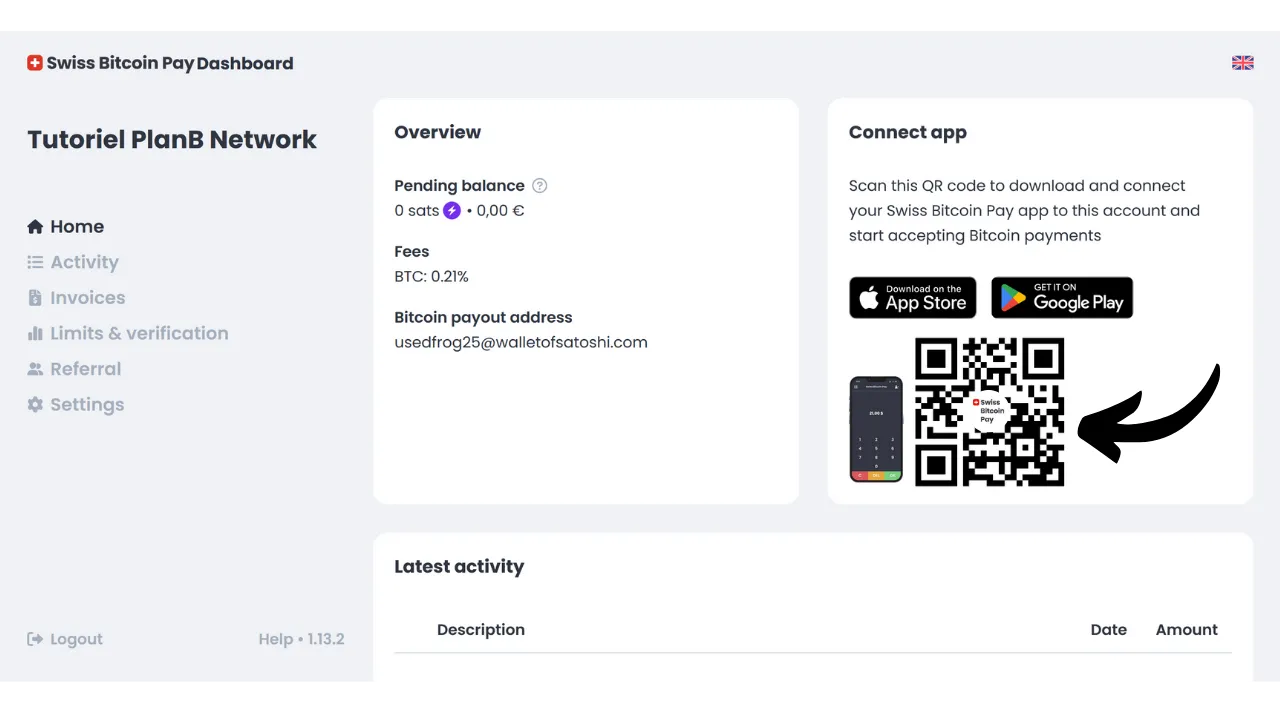The image size is (1280, 712).
Task: Click the lightning bolt next to 0 sats
Action: [452, 210]
